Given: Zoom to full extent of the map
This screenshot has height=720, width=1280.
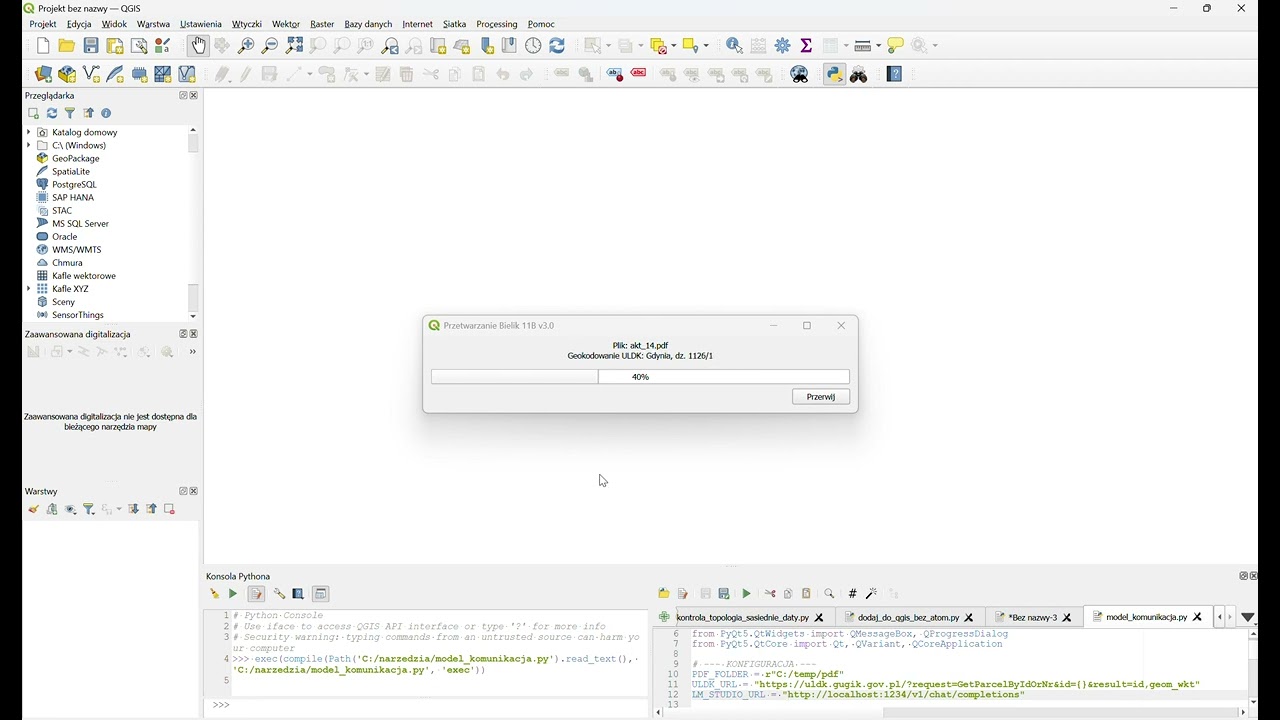Looking at the screenshot, I should [x=294, y=46].
